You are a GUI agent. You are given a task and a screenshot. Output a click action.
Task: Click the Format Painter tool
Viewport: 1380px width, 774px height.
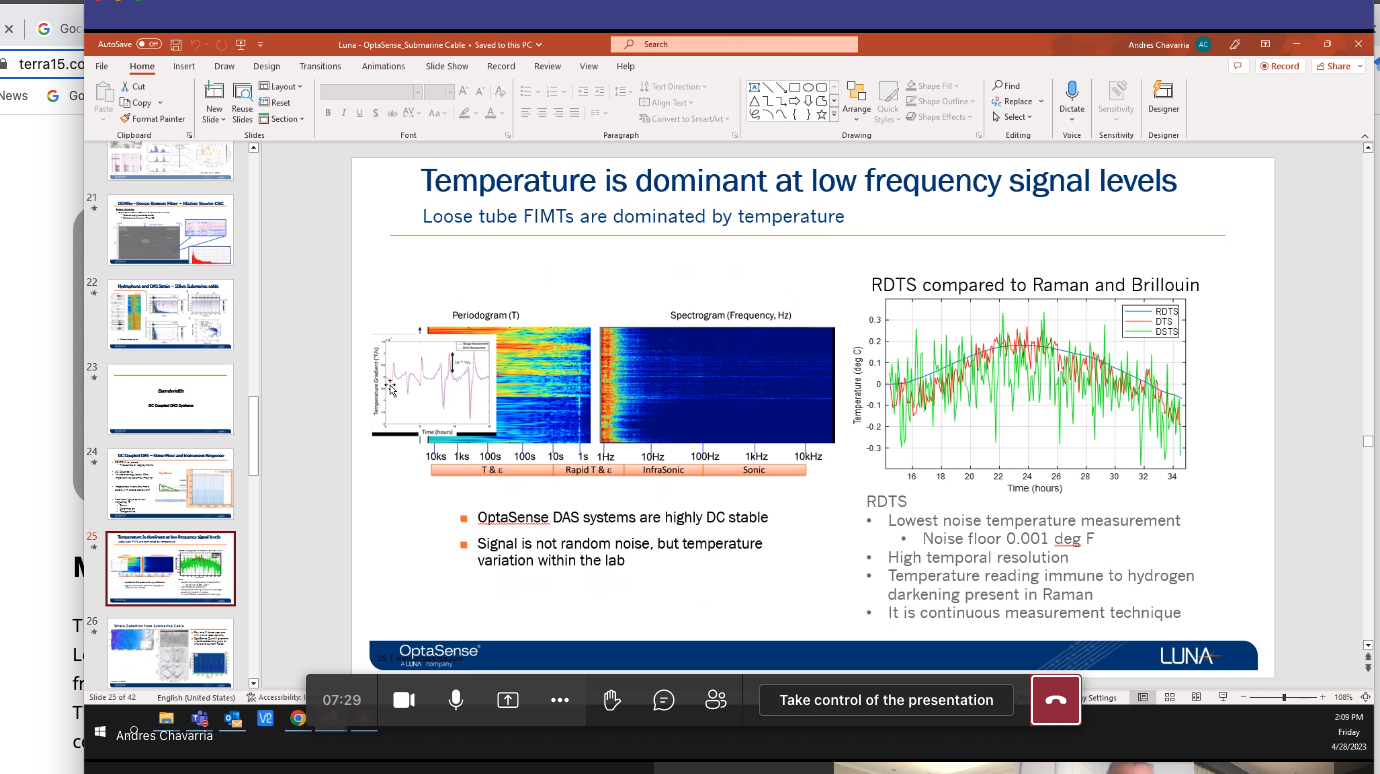pos(153,119)
